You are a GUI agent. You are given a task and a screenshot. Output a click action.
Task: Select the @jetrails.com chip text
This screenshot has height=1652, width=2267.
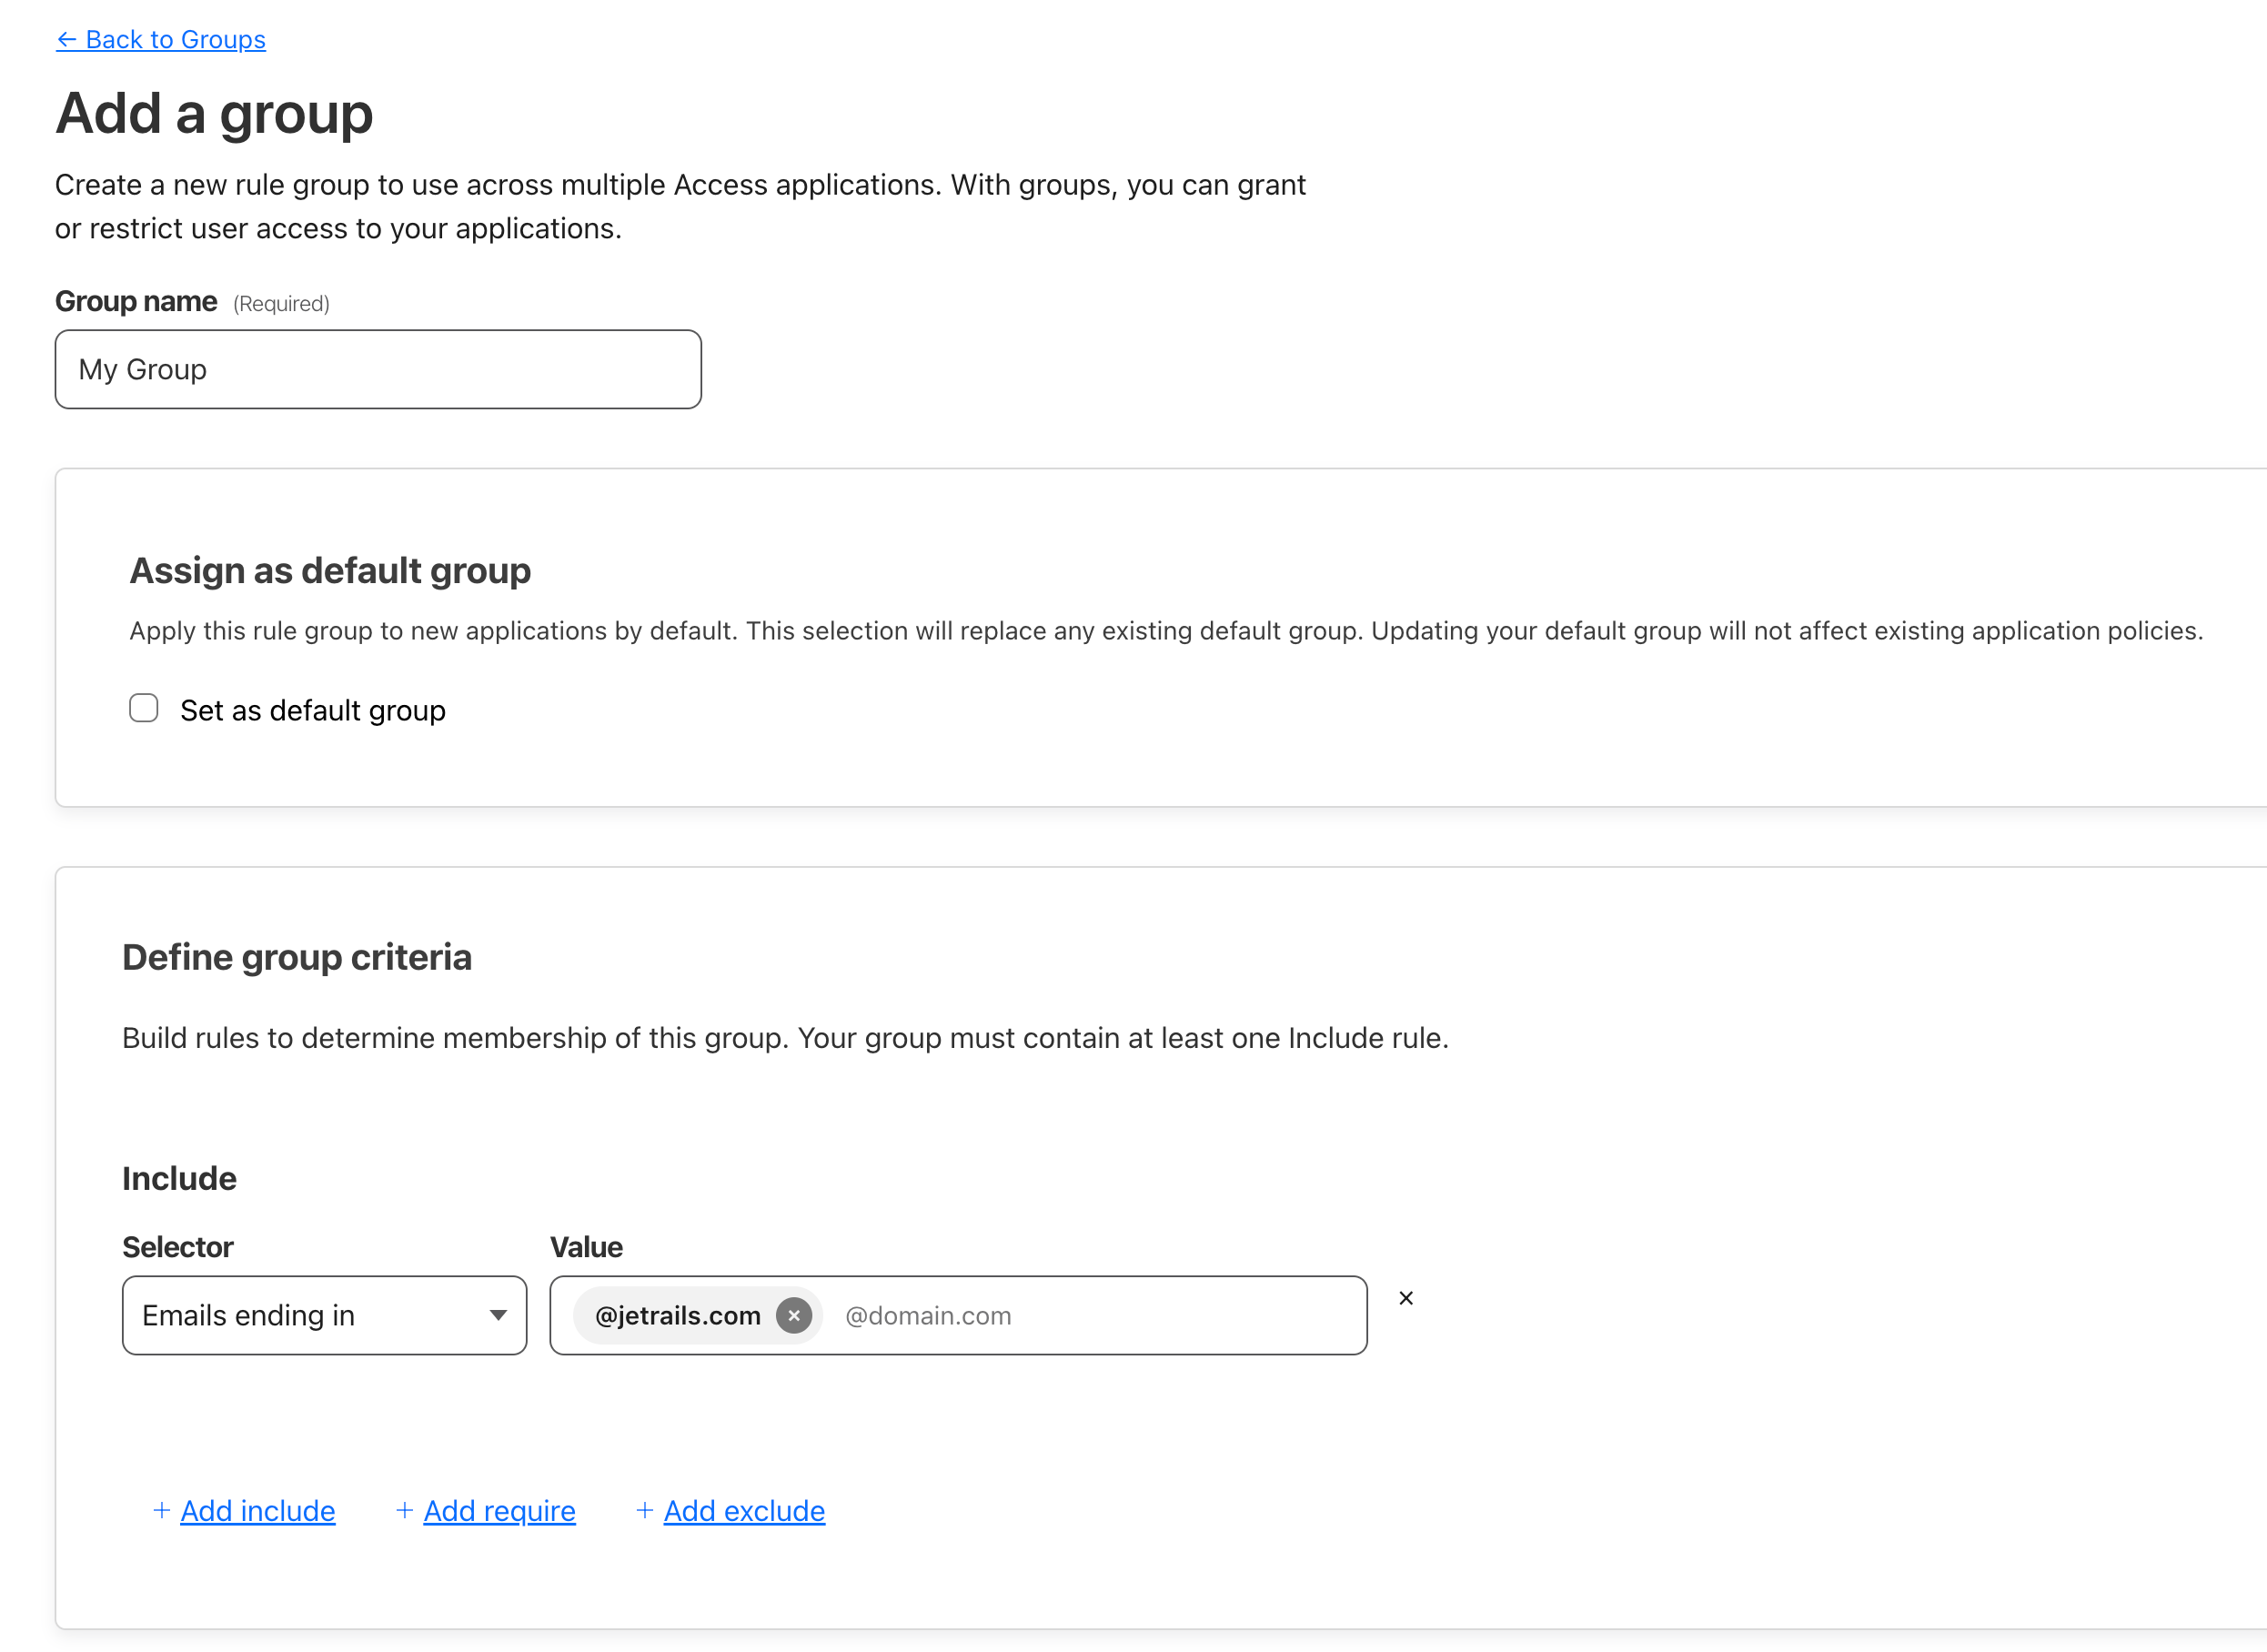677,1315
